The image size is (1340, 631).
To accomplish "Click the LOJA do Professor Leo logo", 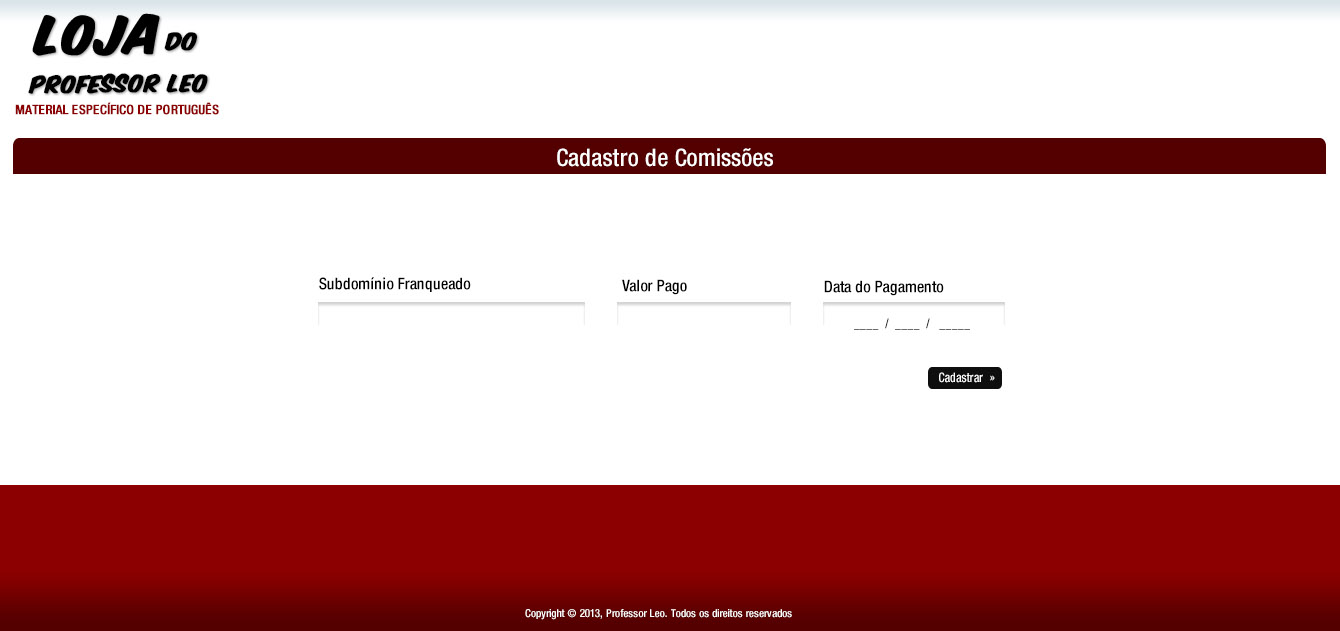I will tap(117, 64).
